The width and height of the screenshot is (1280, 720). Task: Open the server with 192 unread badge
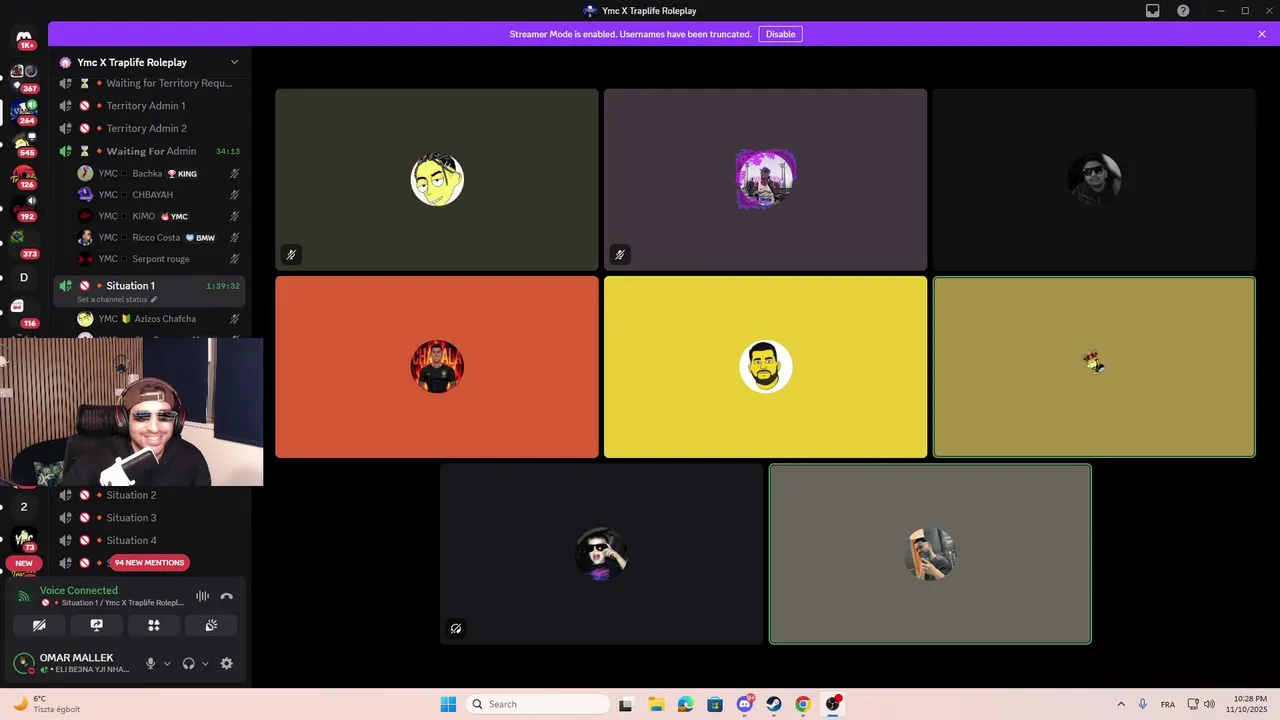[24, 208]
